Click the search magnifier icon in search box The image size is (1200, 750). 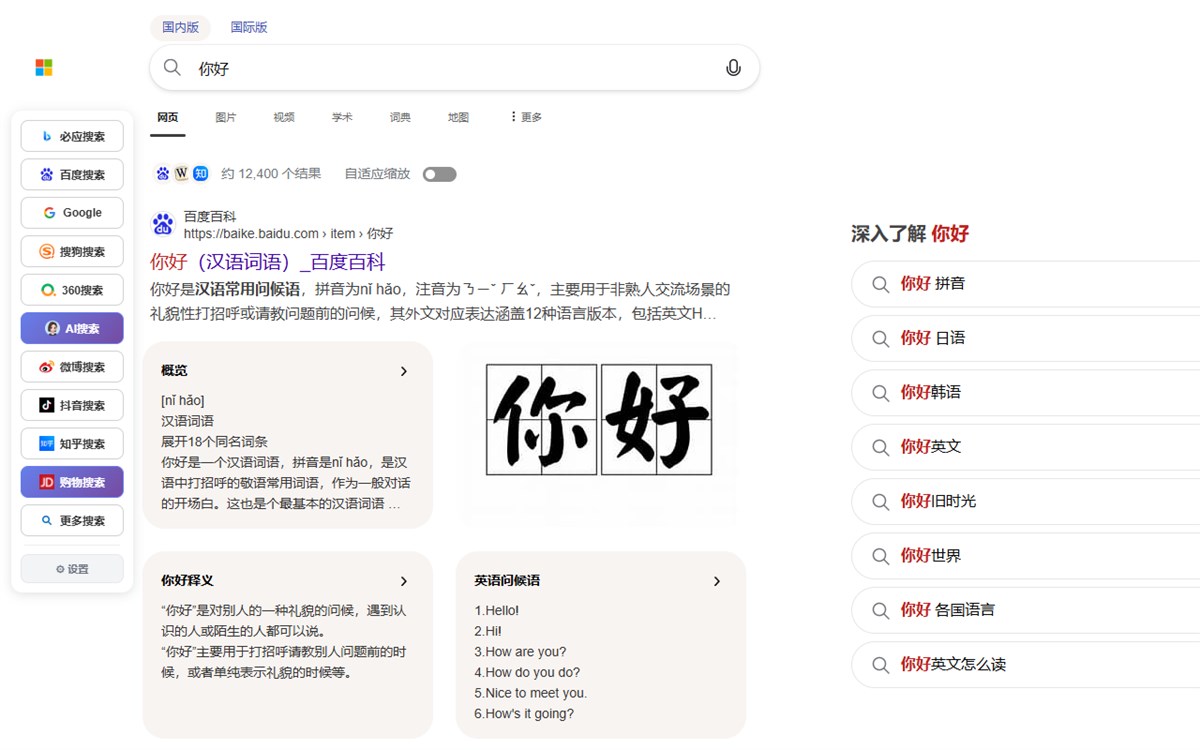(x=172, y=68)
